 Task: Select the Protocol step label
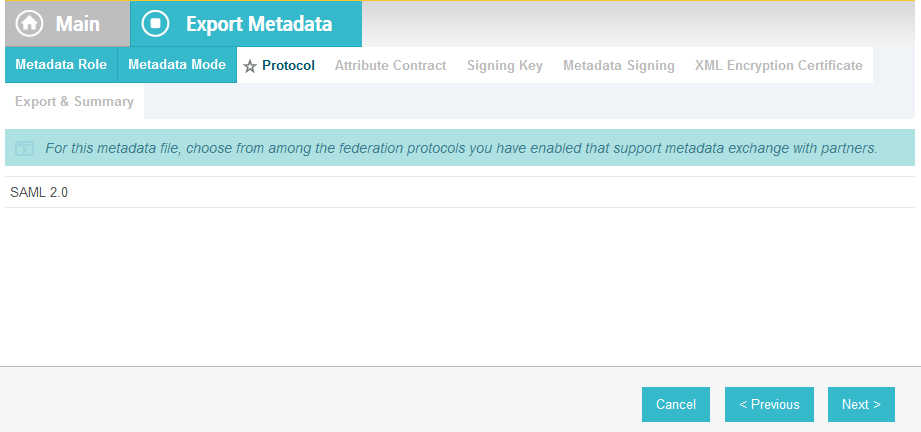pos(288,65)
